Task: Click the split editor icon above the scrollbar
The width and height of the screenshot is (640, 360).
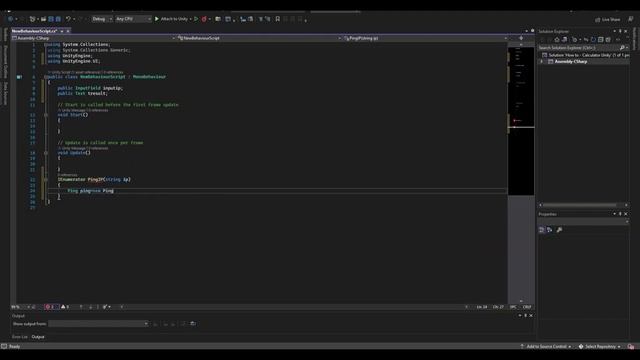Action: click(x=521, y=38)
